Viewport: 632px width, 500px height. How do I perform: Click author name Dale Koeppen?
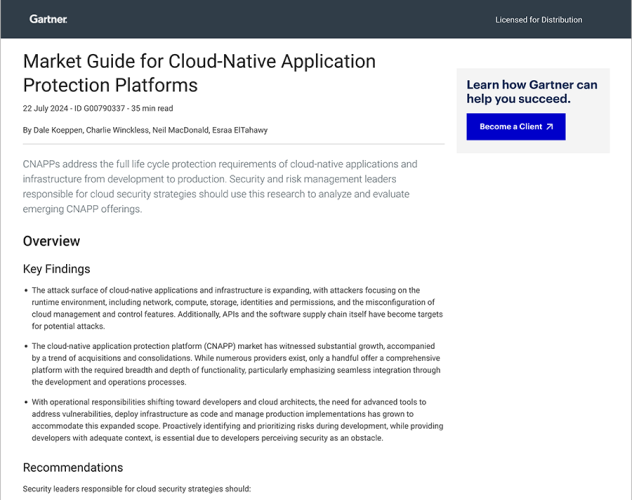pos(58,130)
